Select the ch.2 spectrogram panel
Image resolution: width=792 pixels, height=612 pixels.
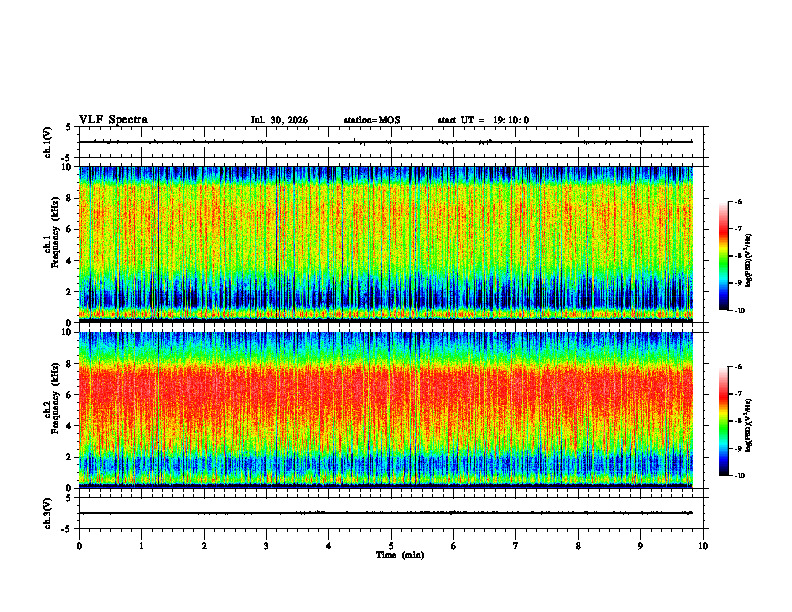386,410
